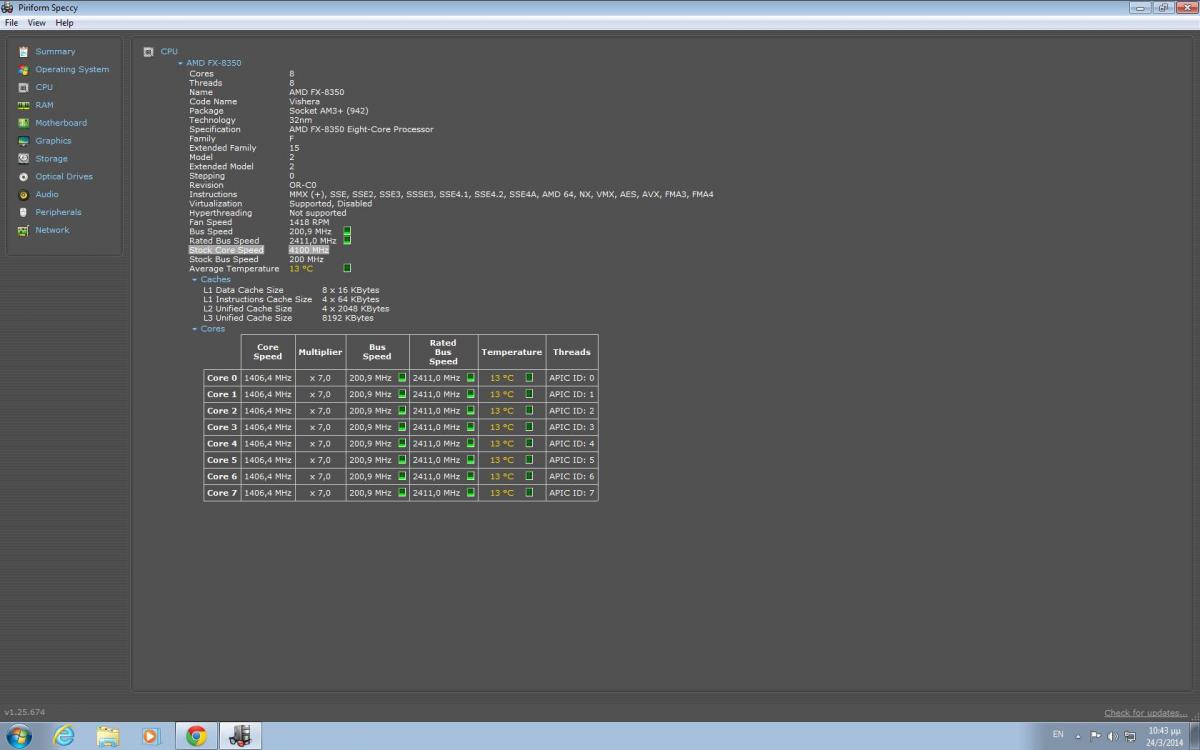This screenshot has height=750, width=1200.
Task: Collapse the Caches section
Action: click(195, 280)
